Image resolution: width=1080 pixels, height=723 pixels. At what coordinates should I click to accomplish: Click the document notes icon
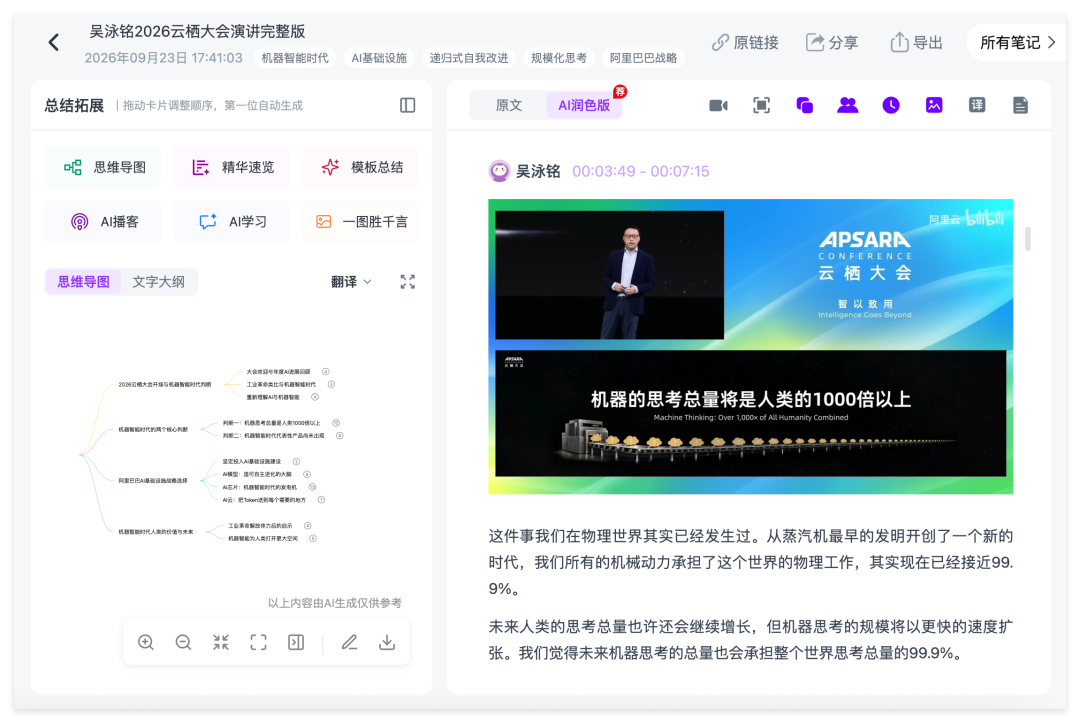[1020, 105]
